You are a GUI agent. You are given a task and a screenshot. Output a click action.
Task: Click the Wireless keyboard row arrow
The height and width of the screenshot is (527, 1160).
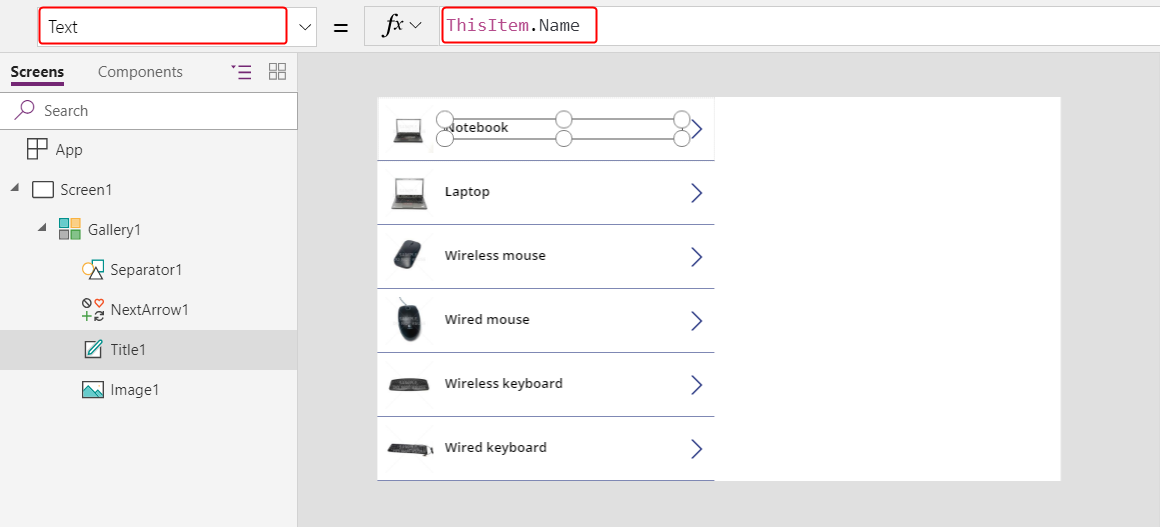pyautogui.click(x=696, y=385)
